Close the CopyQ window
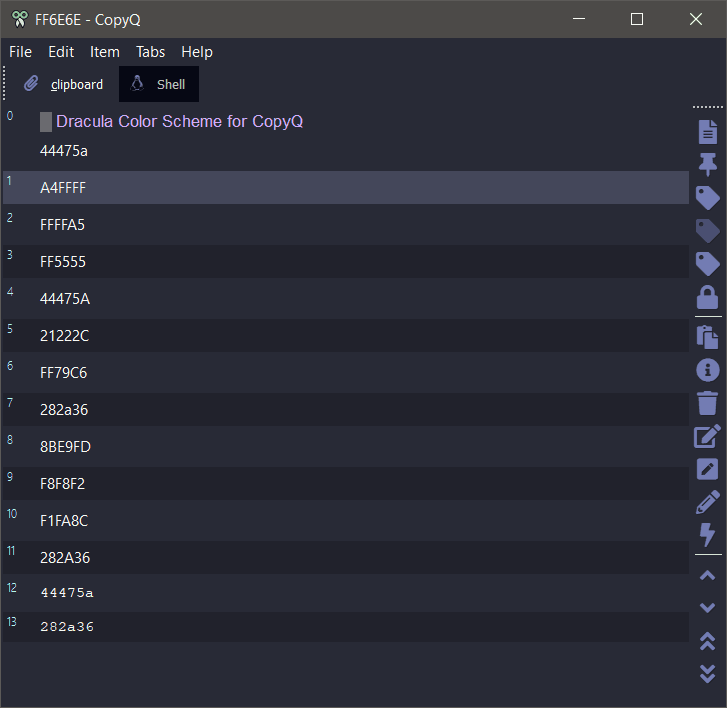Viewport: 727px width, 708px height. click(696, 19)
